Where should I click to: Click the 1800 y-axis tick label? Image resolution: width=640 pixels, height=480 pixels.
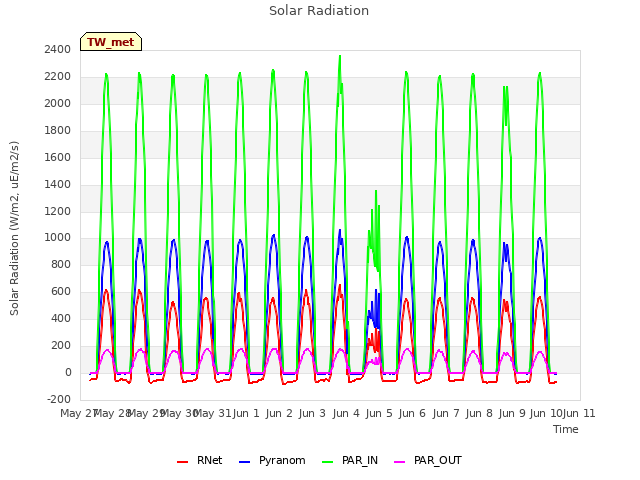click(x=58, y=130)
